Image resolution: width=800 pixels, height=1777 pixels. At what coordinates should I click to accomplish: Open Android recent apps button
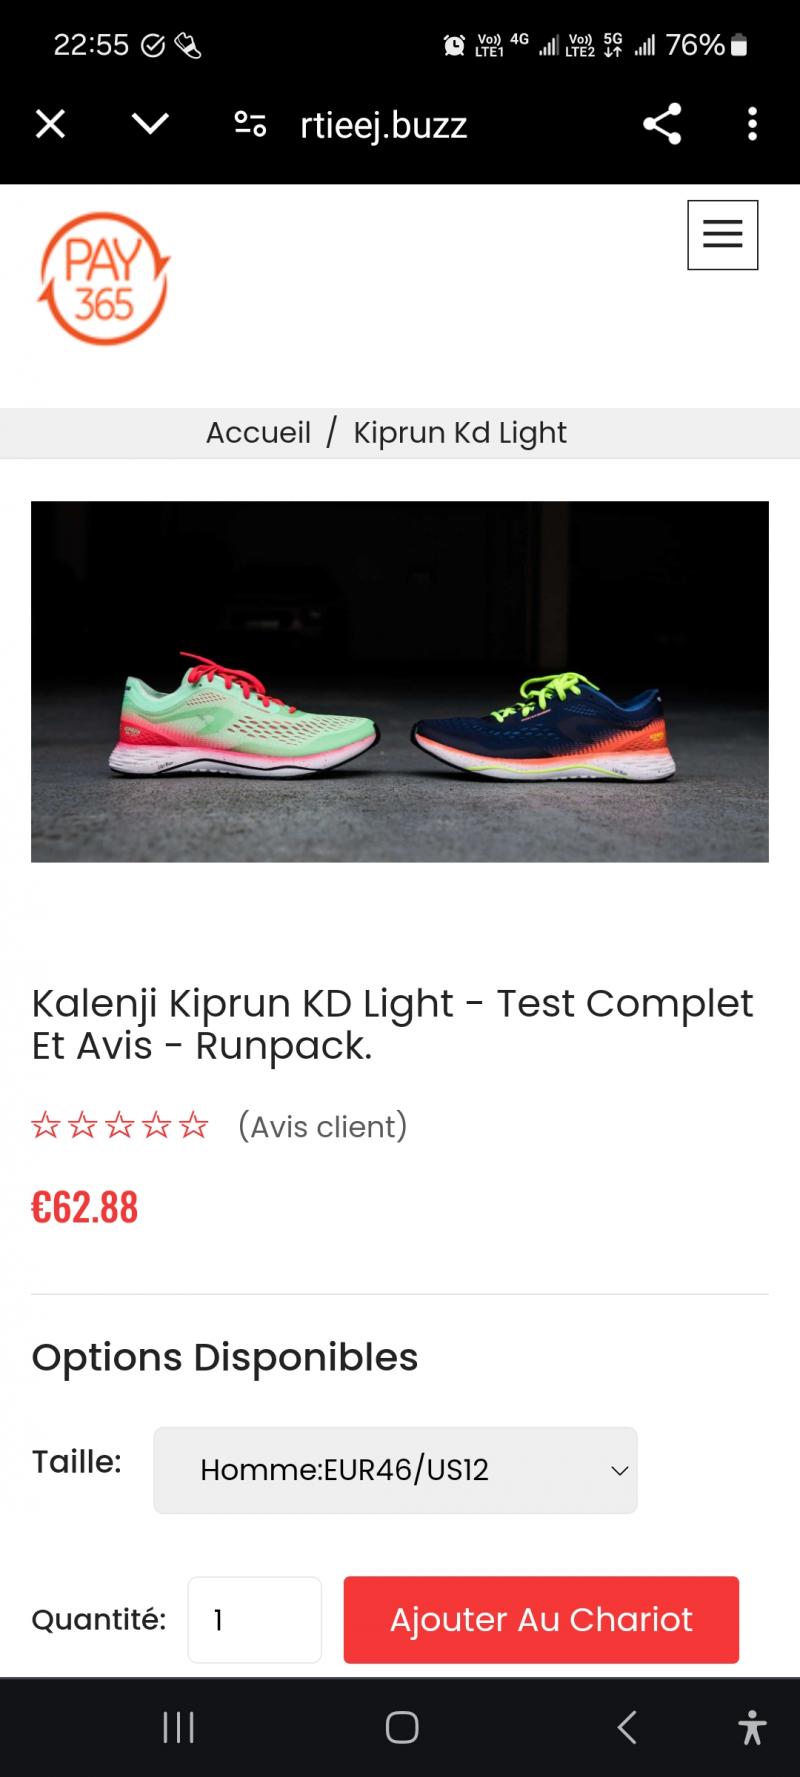(178, 1727)
